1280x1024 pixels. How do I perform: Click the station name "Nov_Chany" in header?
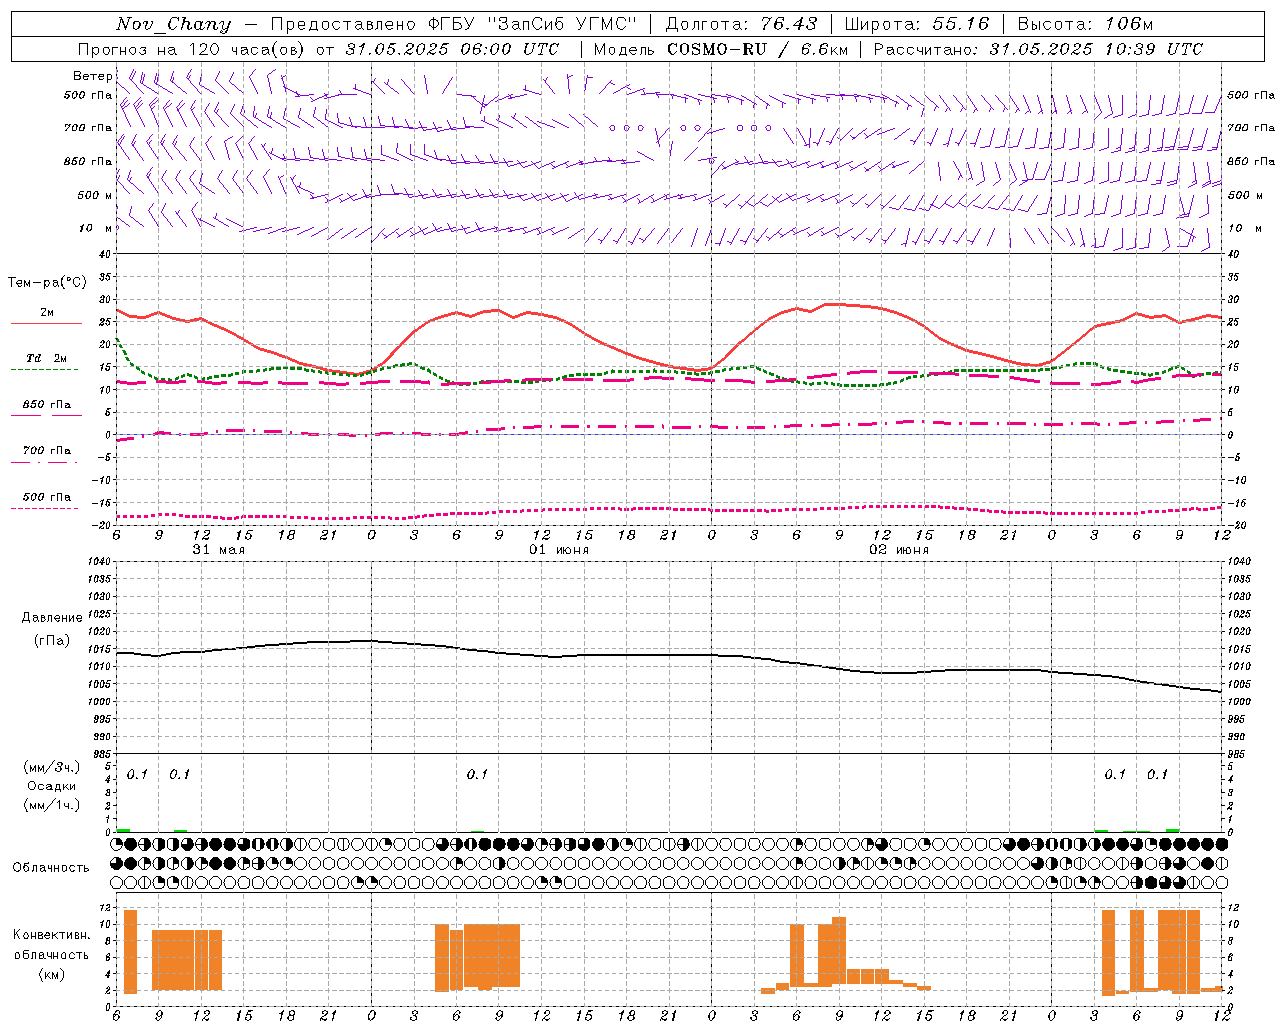(173, 24)
